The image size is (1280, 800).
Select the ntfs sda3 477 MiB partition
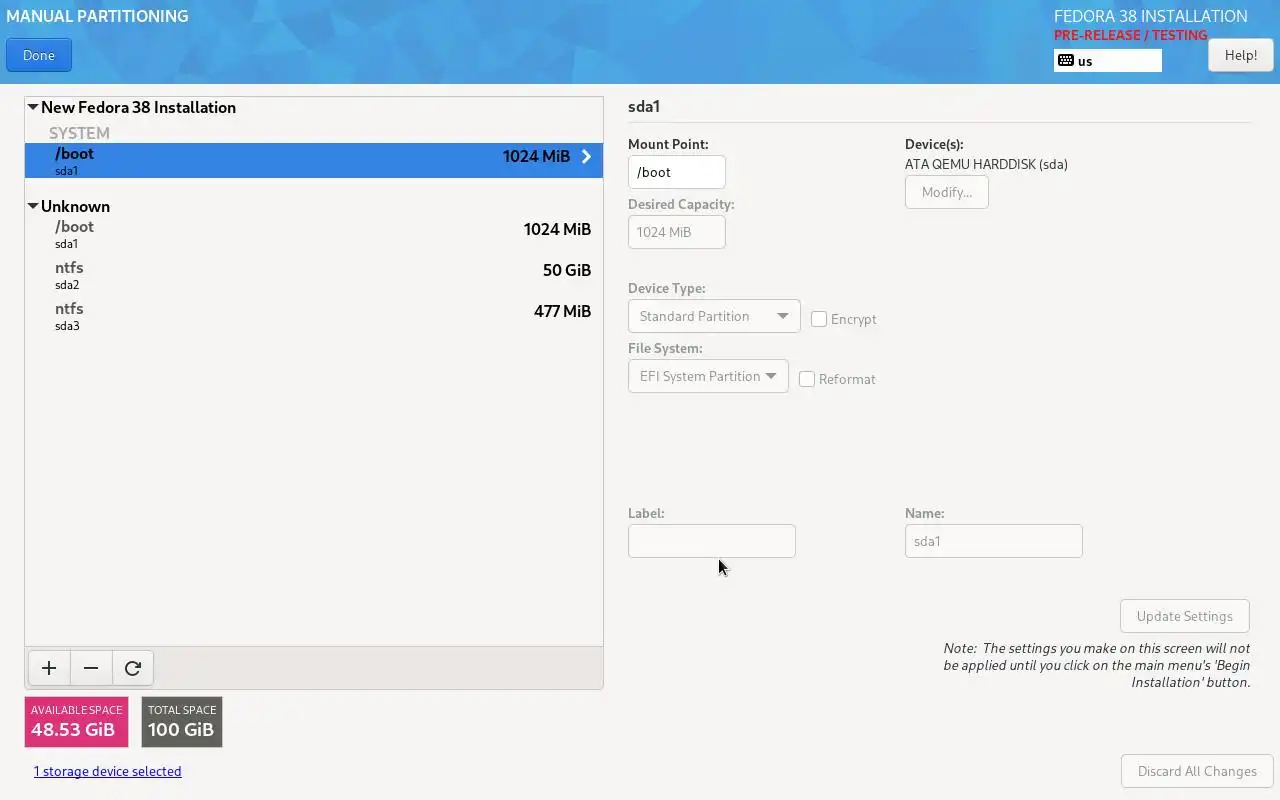pos(314,316)
